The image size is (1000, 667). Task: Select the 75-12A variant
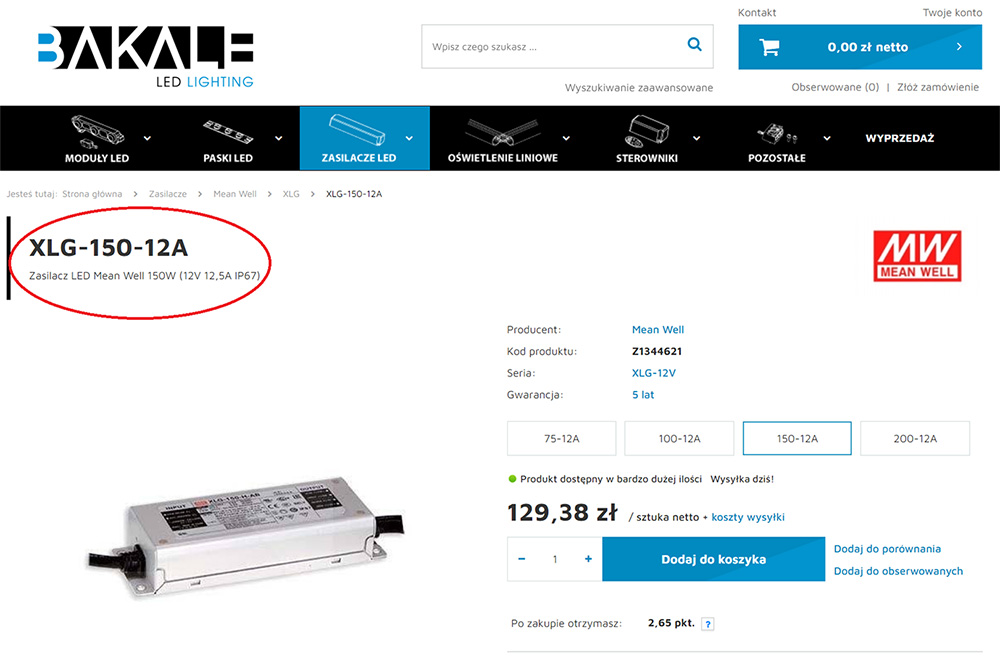[x=562, y=439]
